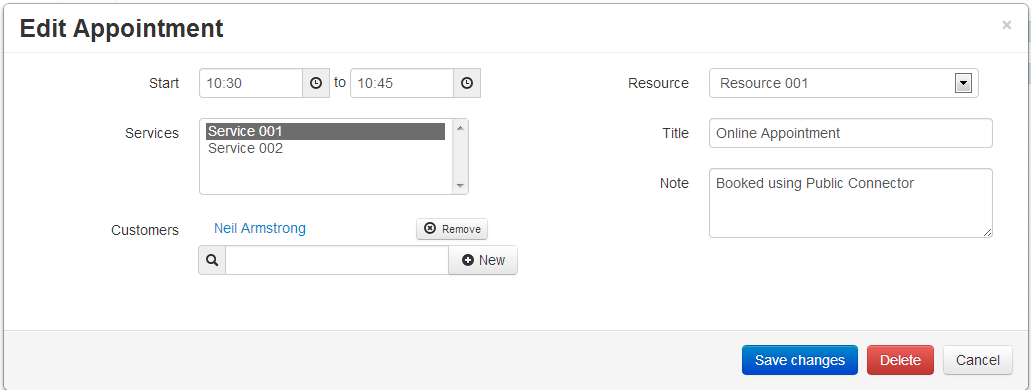Open the Resource 001 combo box
The width and height of the screenshot is (1031, 390).
pyautogui.click(x=844, y=84)
